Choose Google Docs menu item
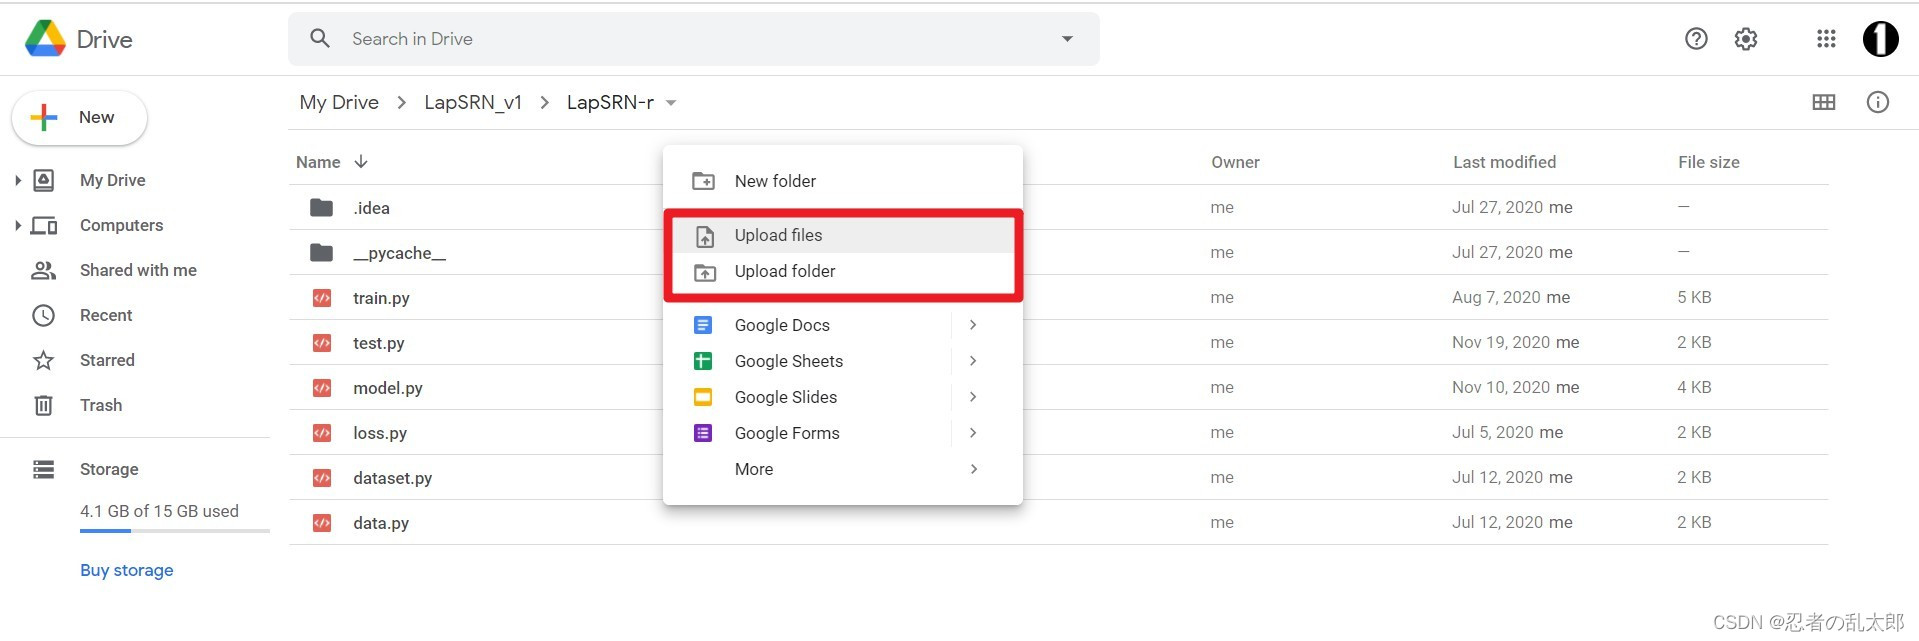1919x641 pixels. pyautogui.click(x=843, y=325)
